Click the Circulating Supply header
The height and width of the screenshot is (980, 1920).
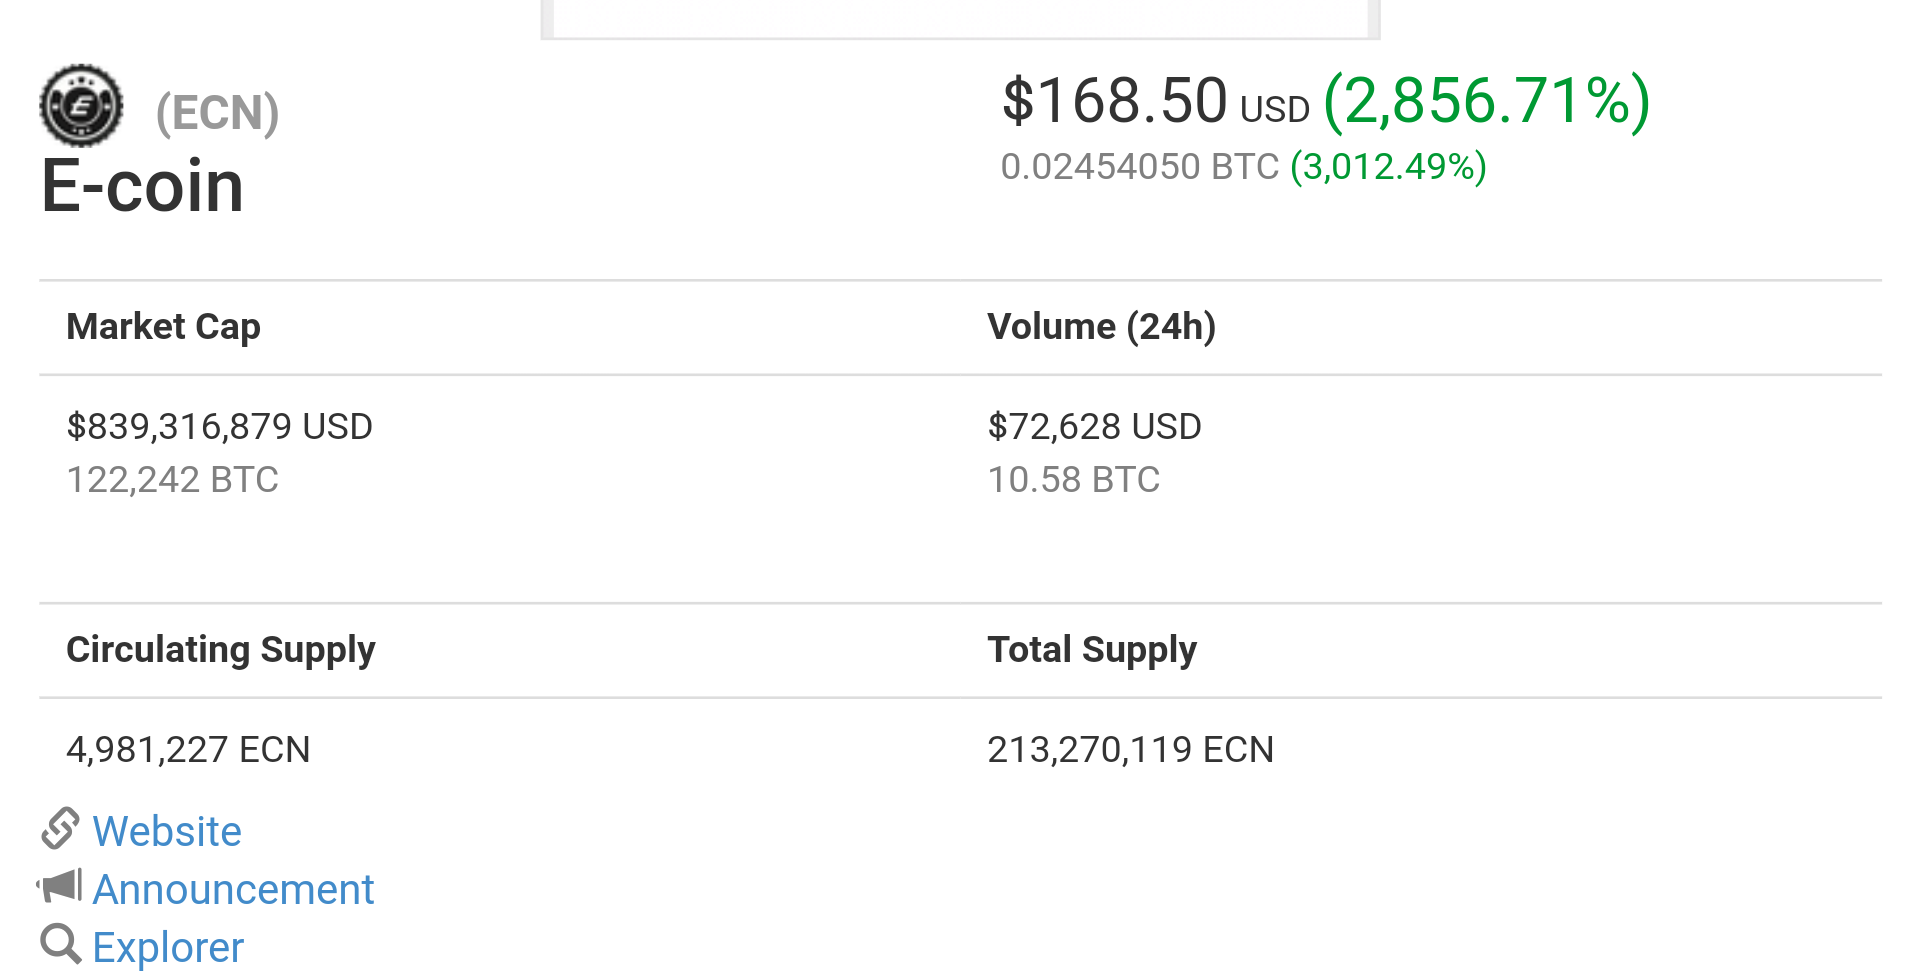[221, 650]
